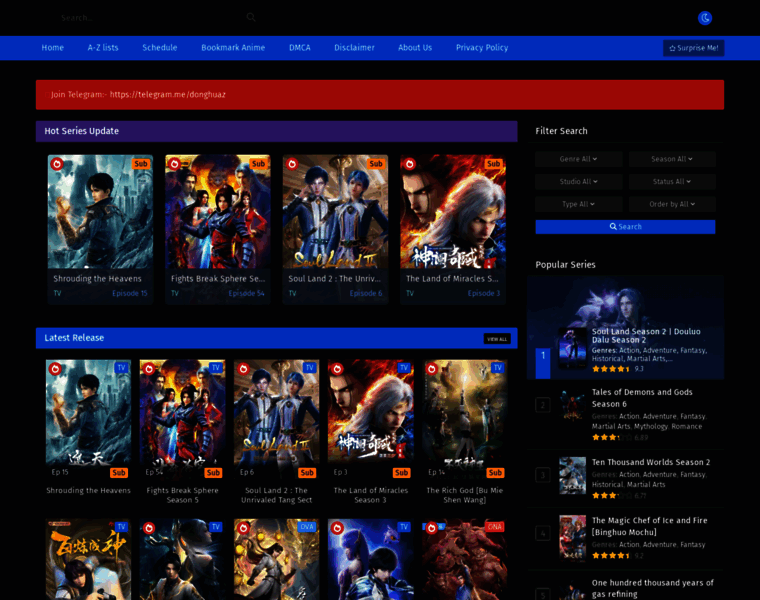760x600 pixels.
Task: Open A-Z lists page
Action: [x=103, y=47]
